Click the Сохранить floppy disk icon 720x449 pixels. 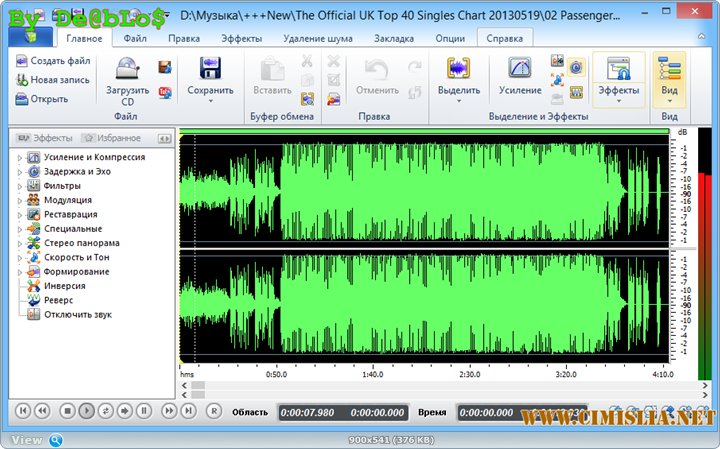209,69
